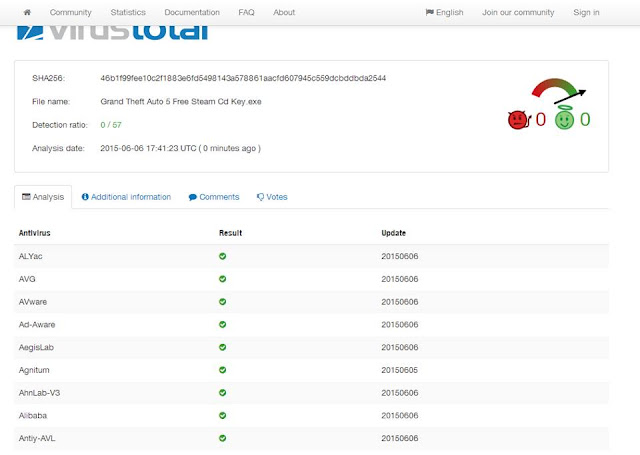Click the VirusTotal logo
The image size is (640, 455).
point(112,33)
